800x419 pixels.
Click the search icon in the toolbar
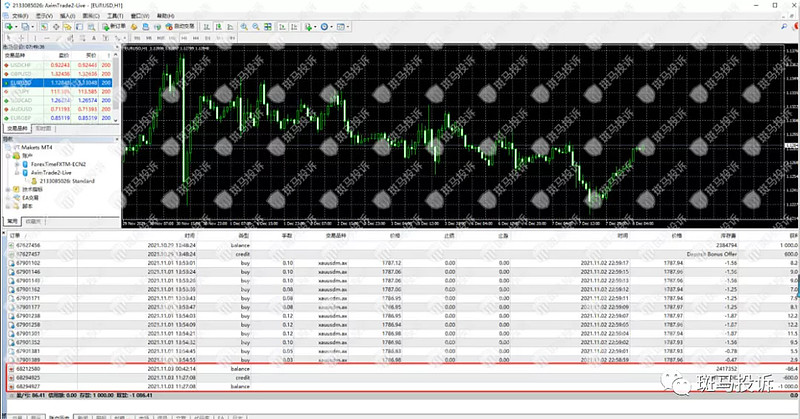[784, 27]
